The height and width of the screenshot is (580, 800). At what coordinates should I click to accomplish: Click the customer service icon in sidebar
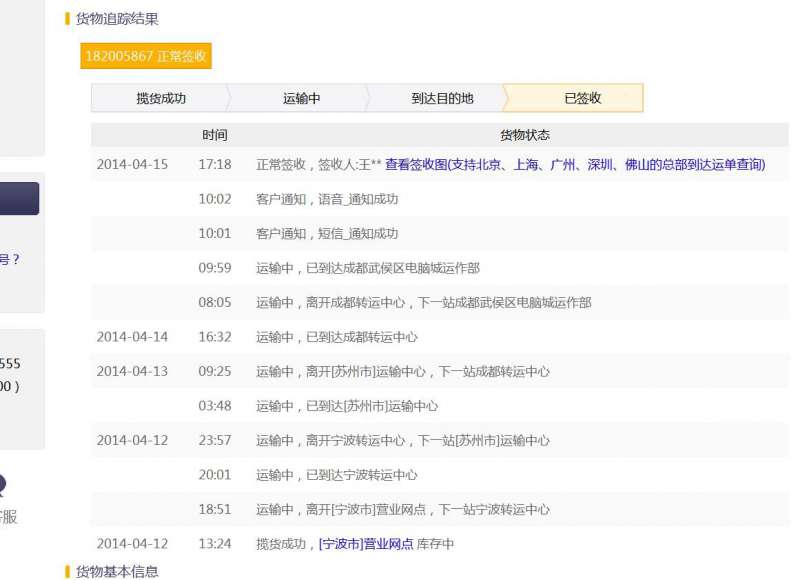(x=3, y=487)
